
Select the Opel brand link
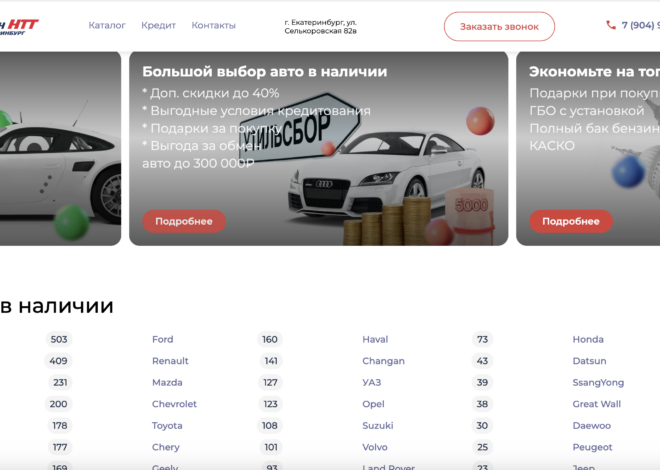pos(373,404)
